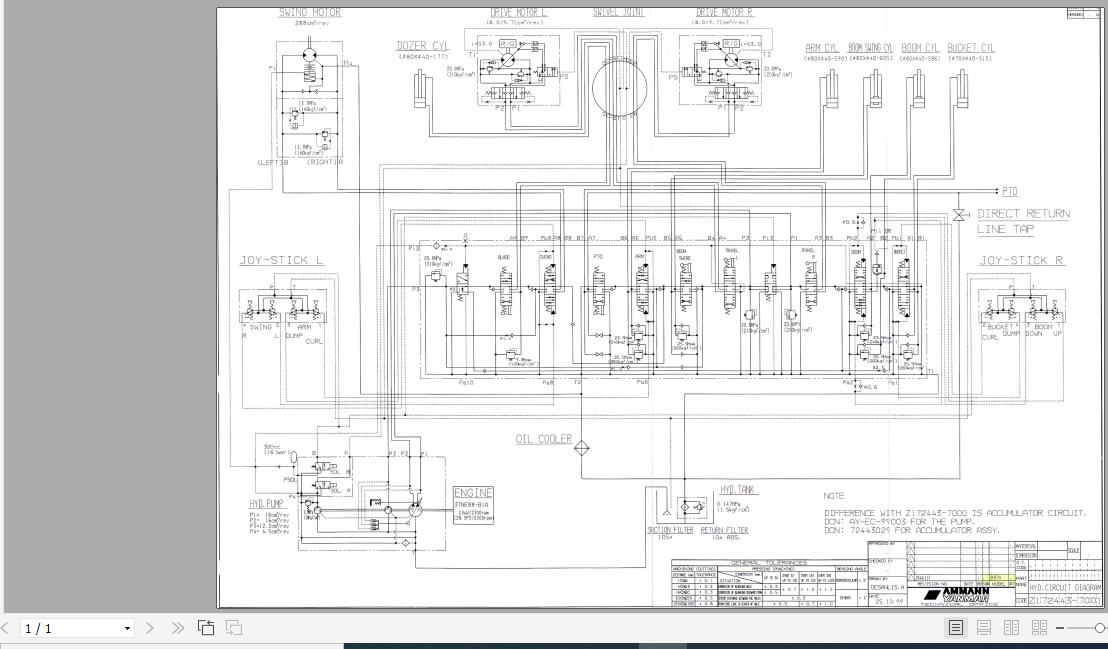Viewport: 1108px width, 649px height.
Task: Click the OIL COOLER label
Action: point(543,439)
